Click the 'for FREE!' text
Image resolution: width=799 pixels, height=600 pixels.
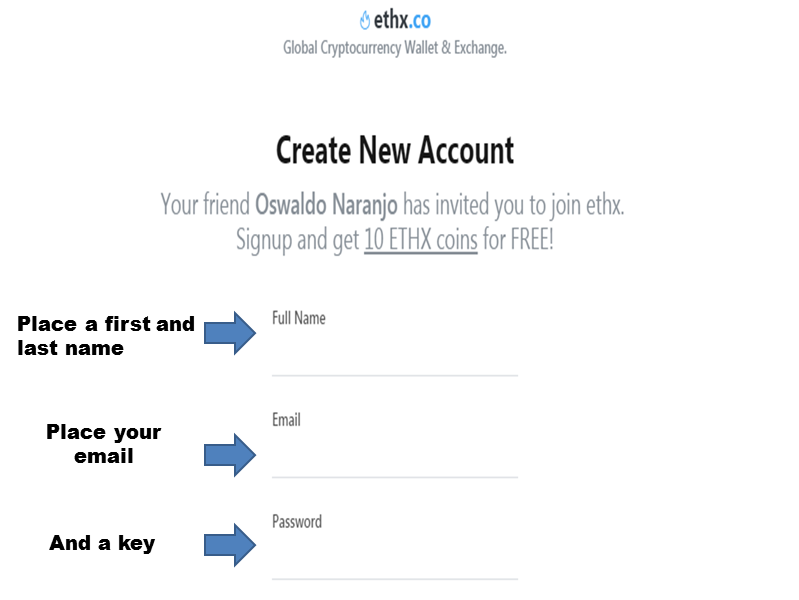[518, 240]
